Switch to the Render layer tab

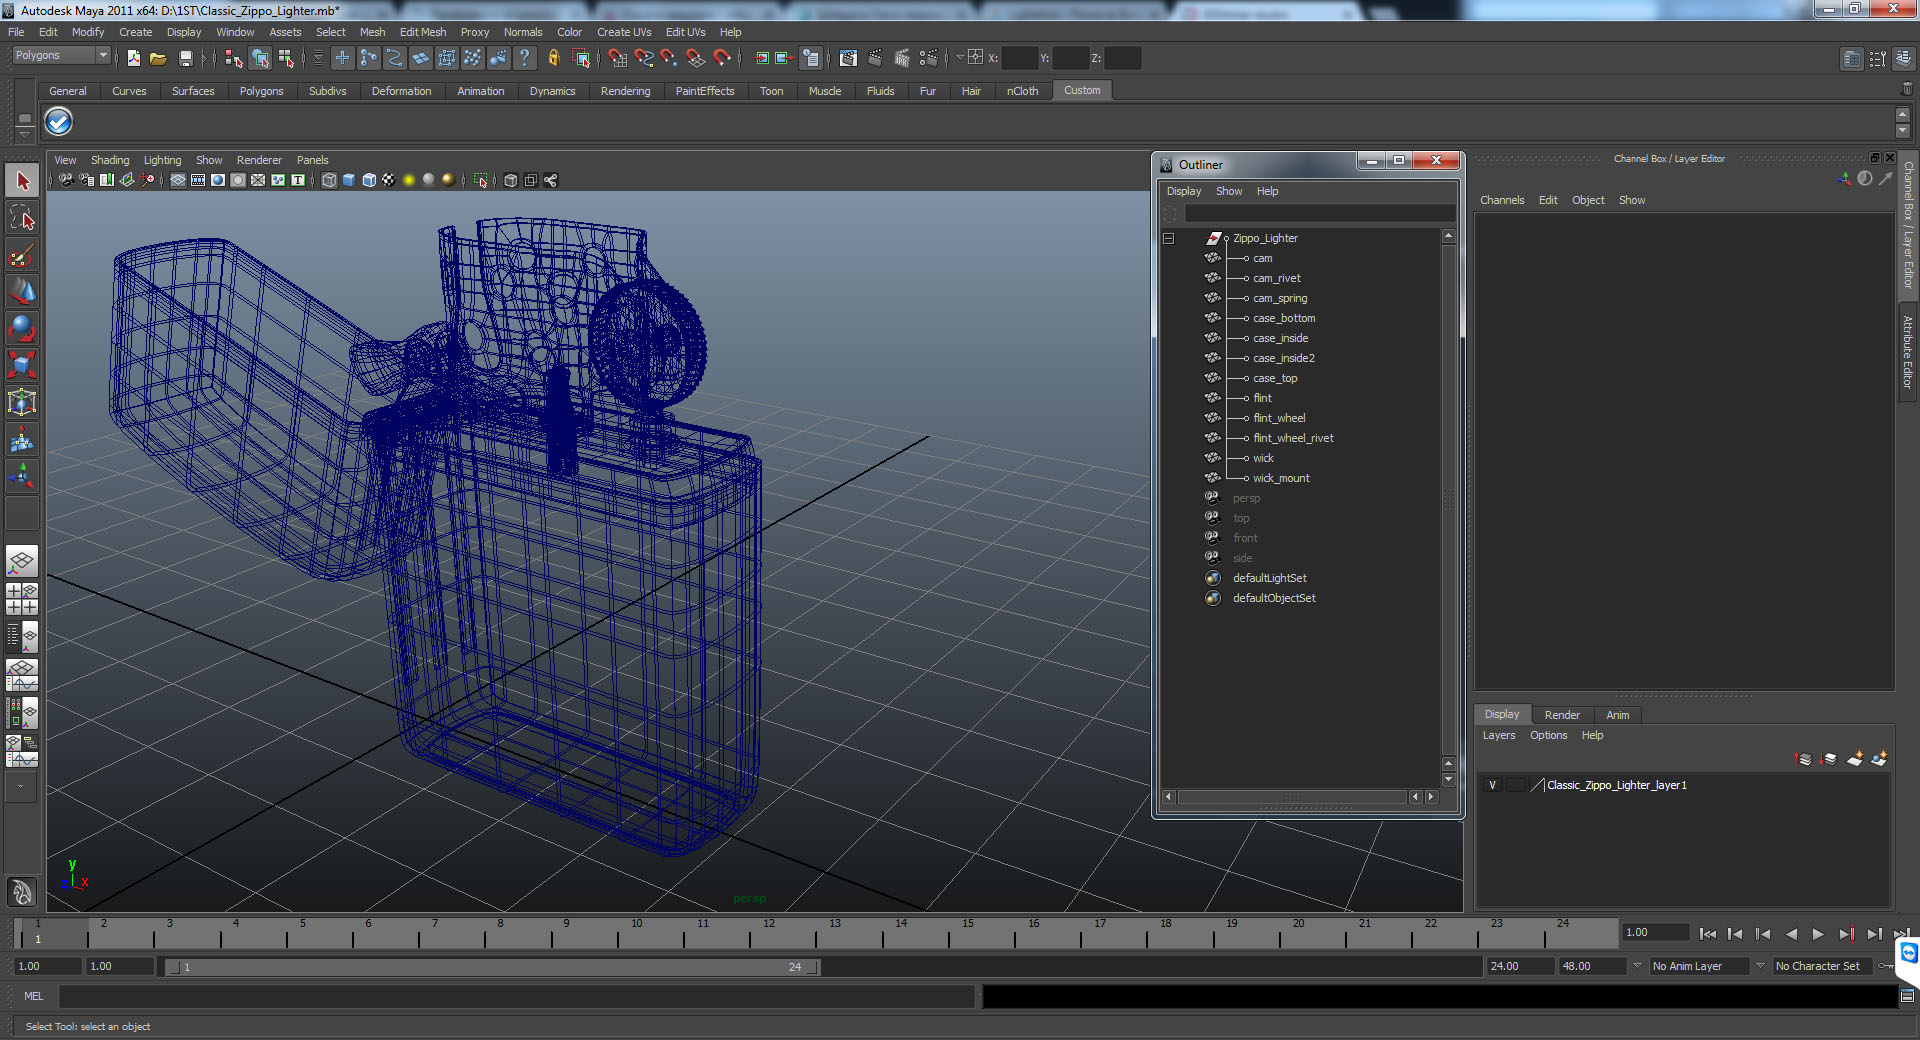[x=1562, y=715]
